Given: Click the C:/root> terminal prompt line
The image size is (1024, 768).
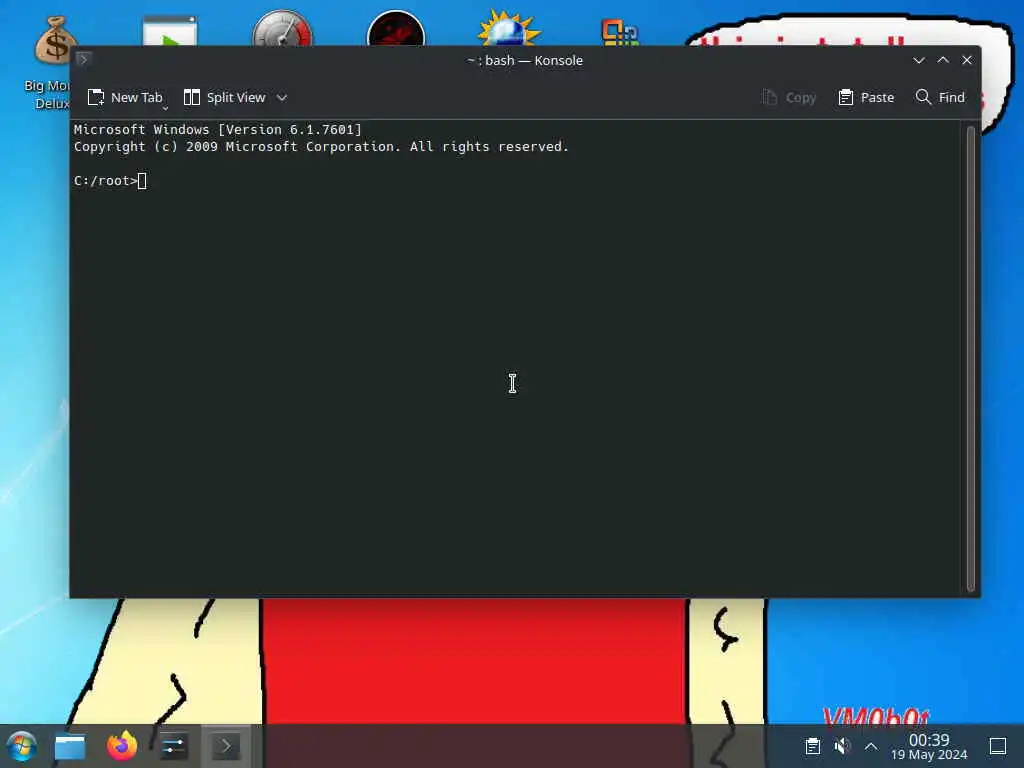Looking at the screenshot, I should [110, 181].
